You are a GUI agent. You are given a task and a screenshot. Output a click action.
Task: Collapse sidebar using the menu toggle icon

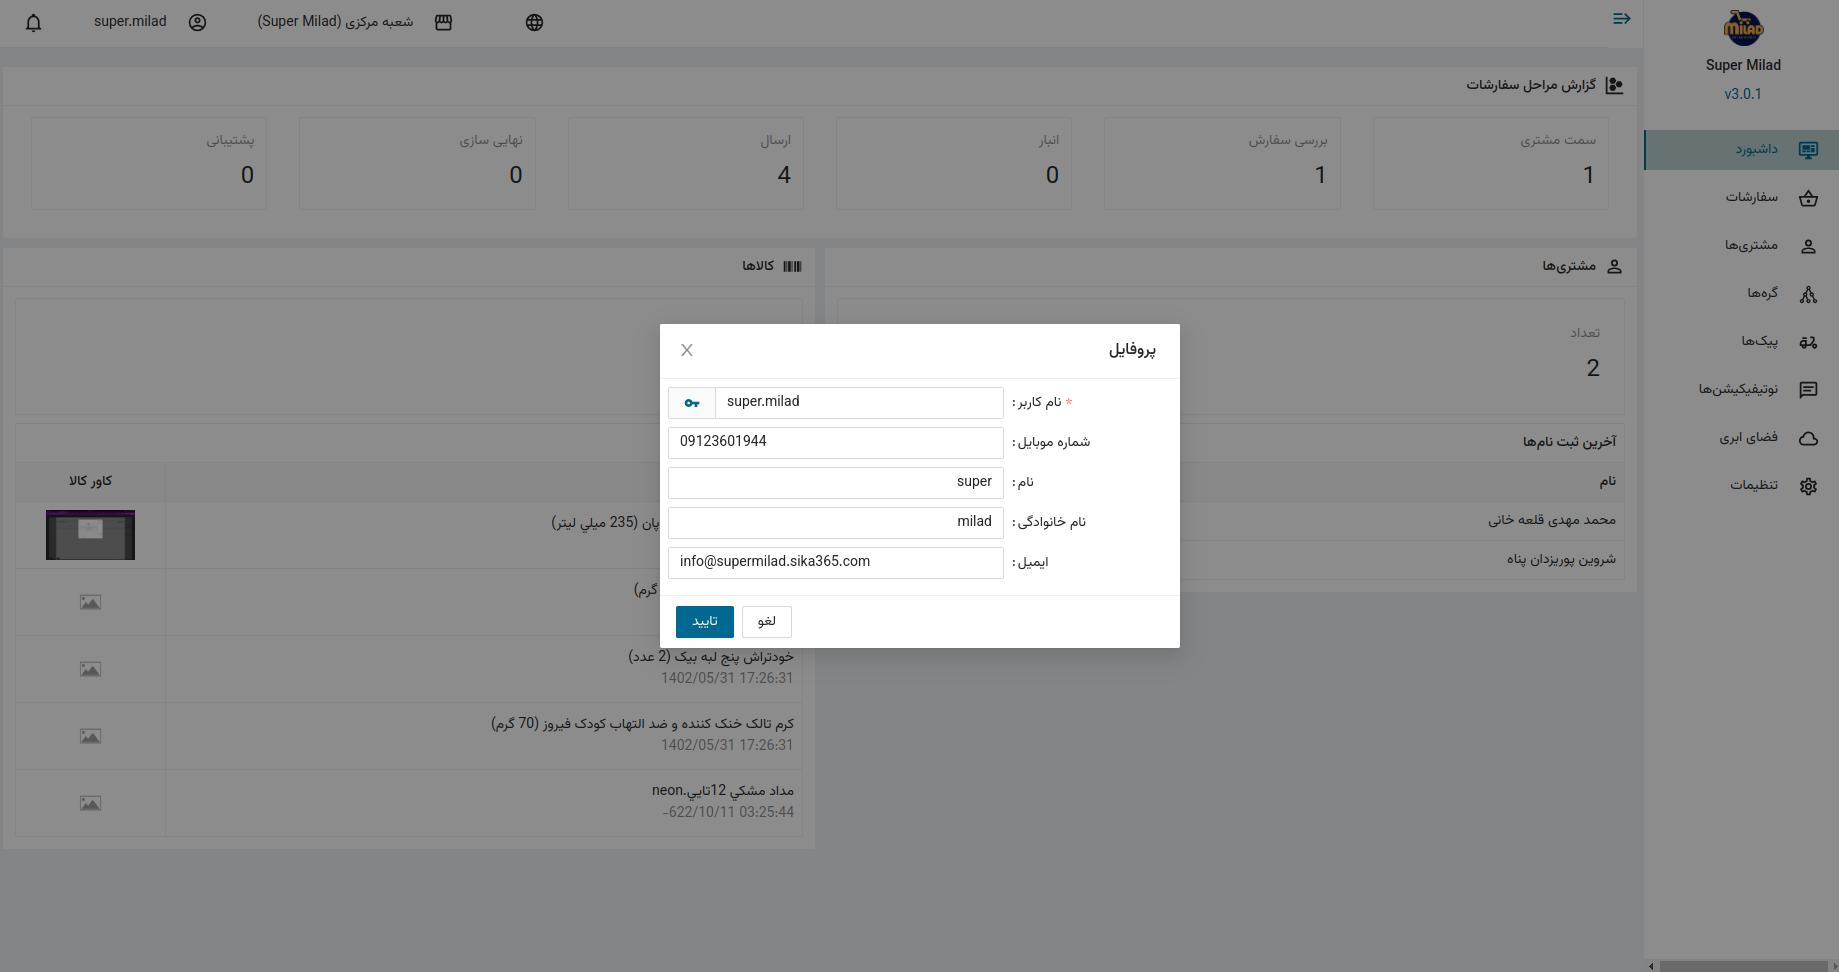pyautogui.click(x=1621, y=19)
